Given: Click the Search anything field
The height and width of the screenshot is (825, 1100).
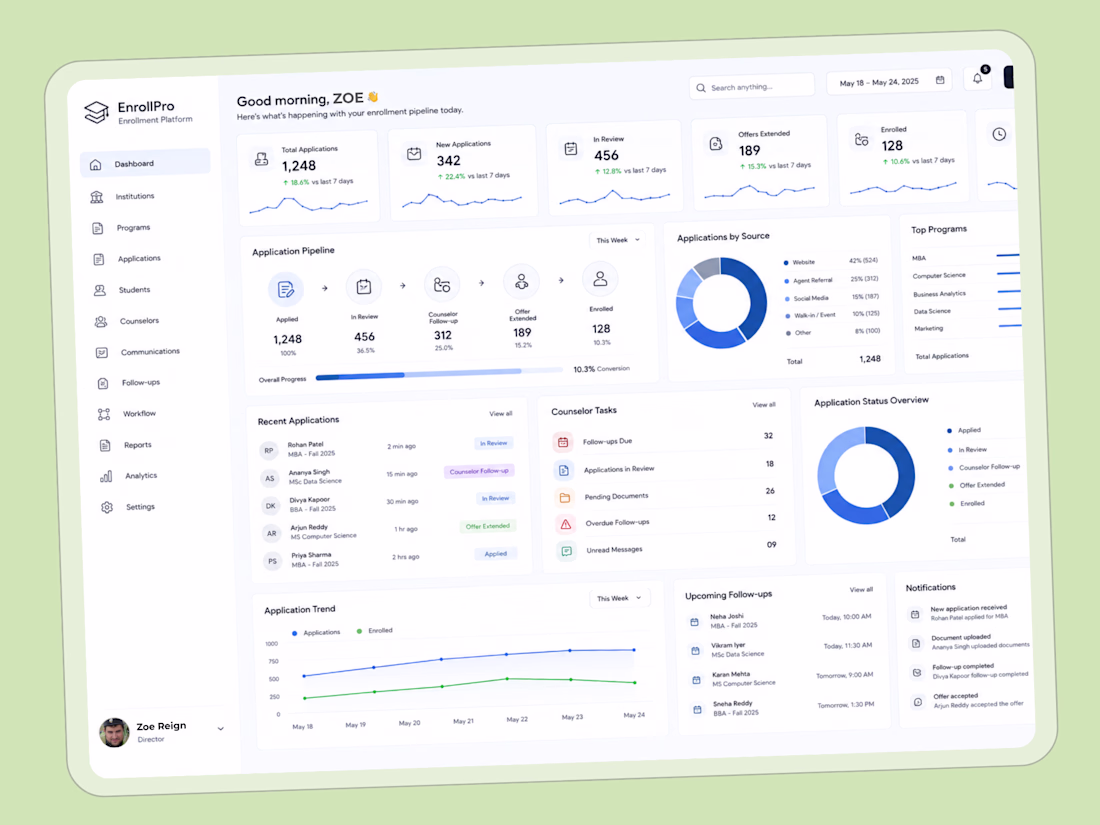Looking at the screenshot, I should (x=751, y=87).
